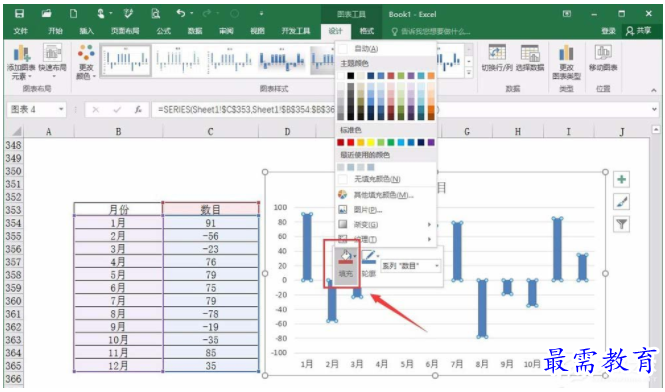665x392 pixels.
Task: Expand the formula bar with right-end arrow
Action: click(654, 109)
